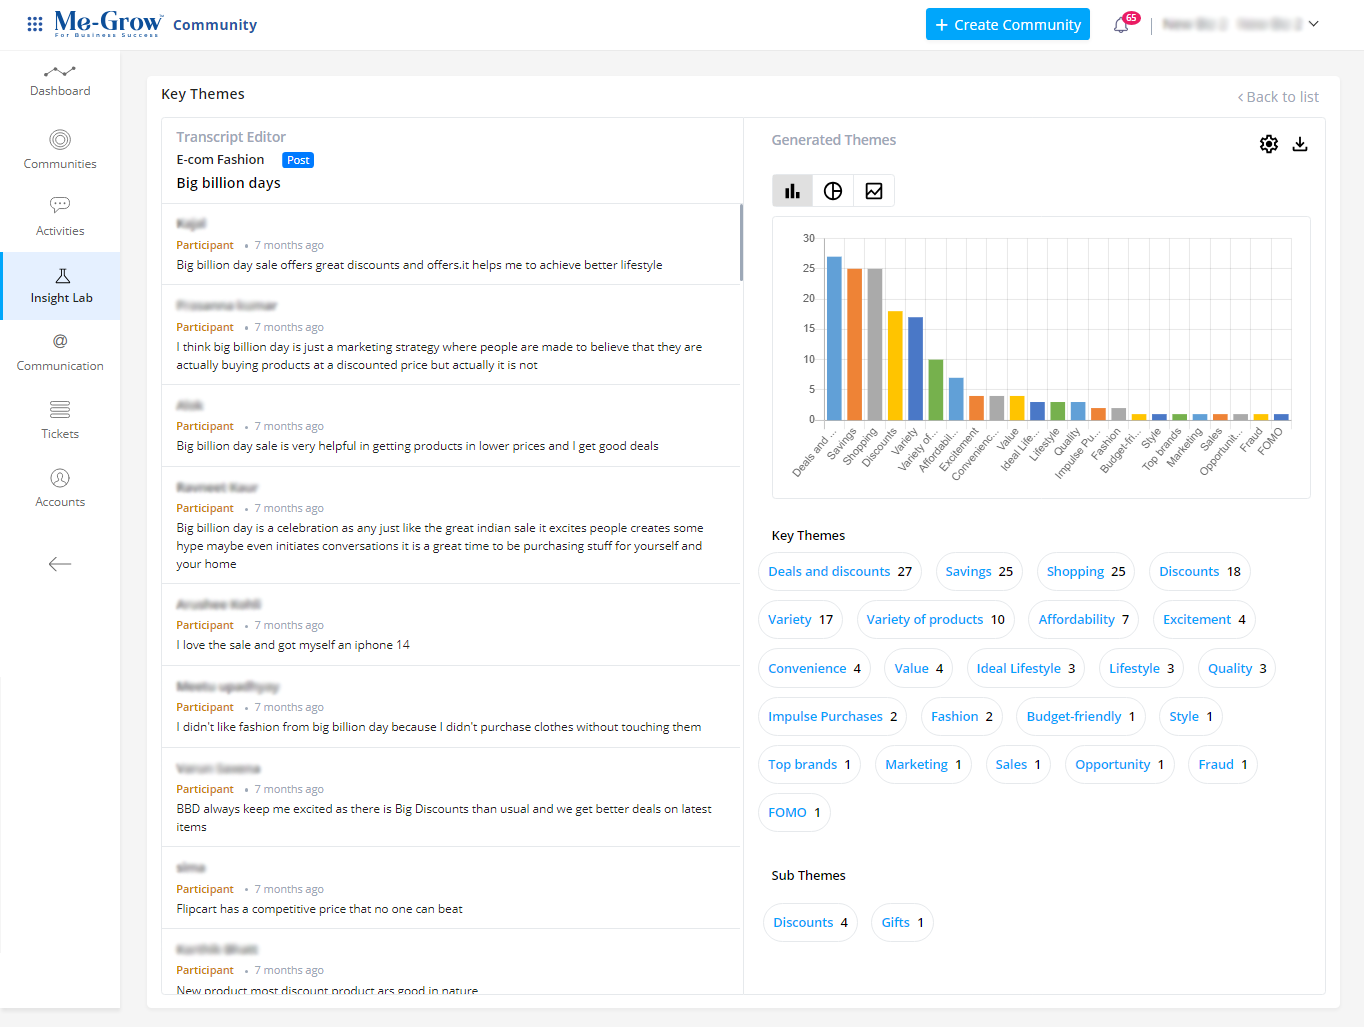1364x1027 pixels.
Task: Open Communication from the sidebar
Action: (59, 351)
